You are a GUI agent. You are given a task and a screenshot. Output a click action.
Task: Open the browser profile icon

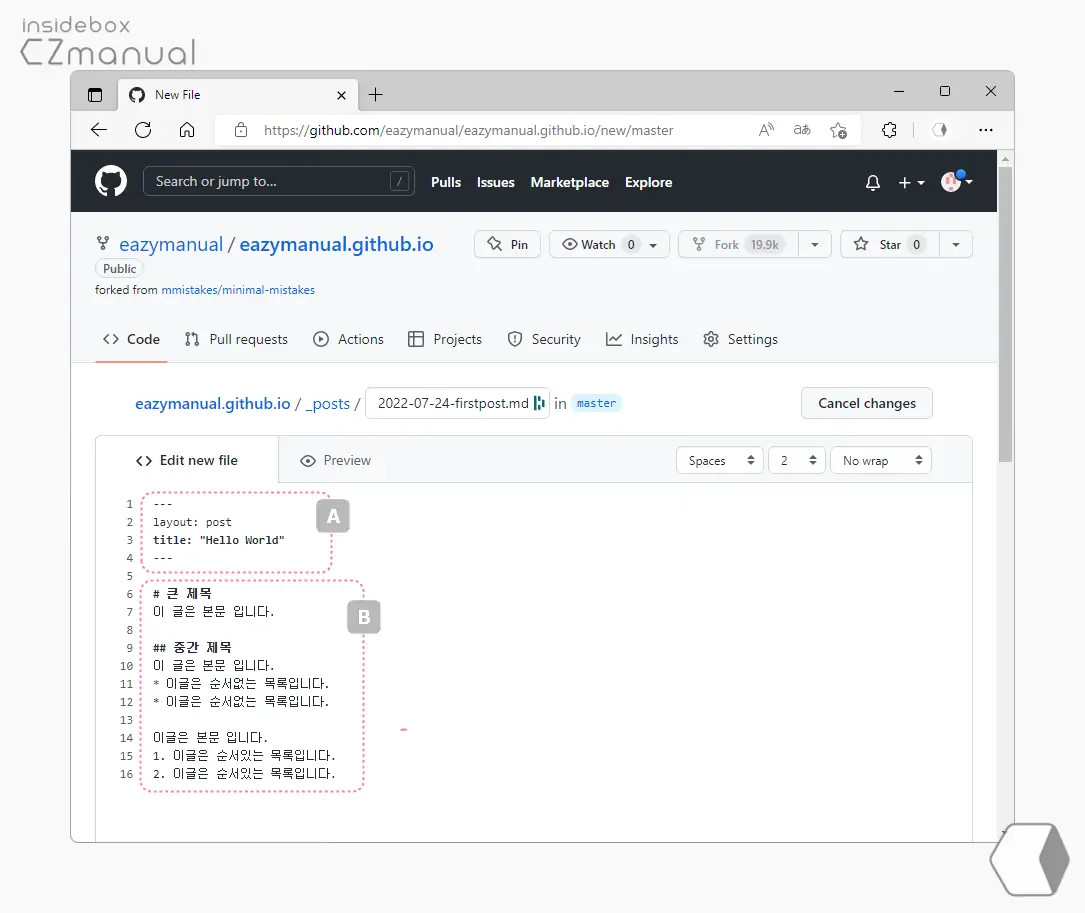pyautogui.click(x=939, y=130)
